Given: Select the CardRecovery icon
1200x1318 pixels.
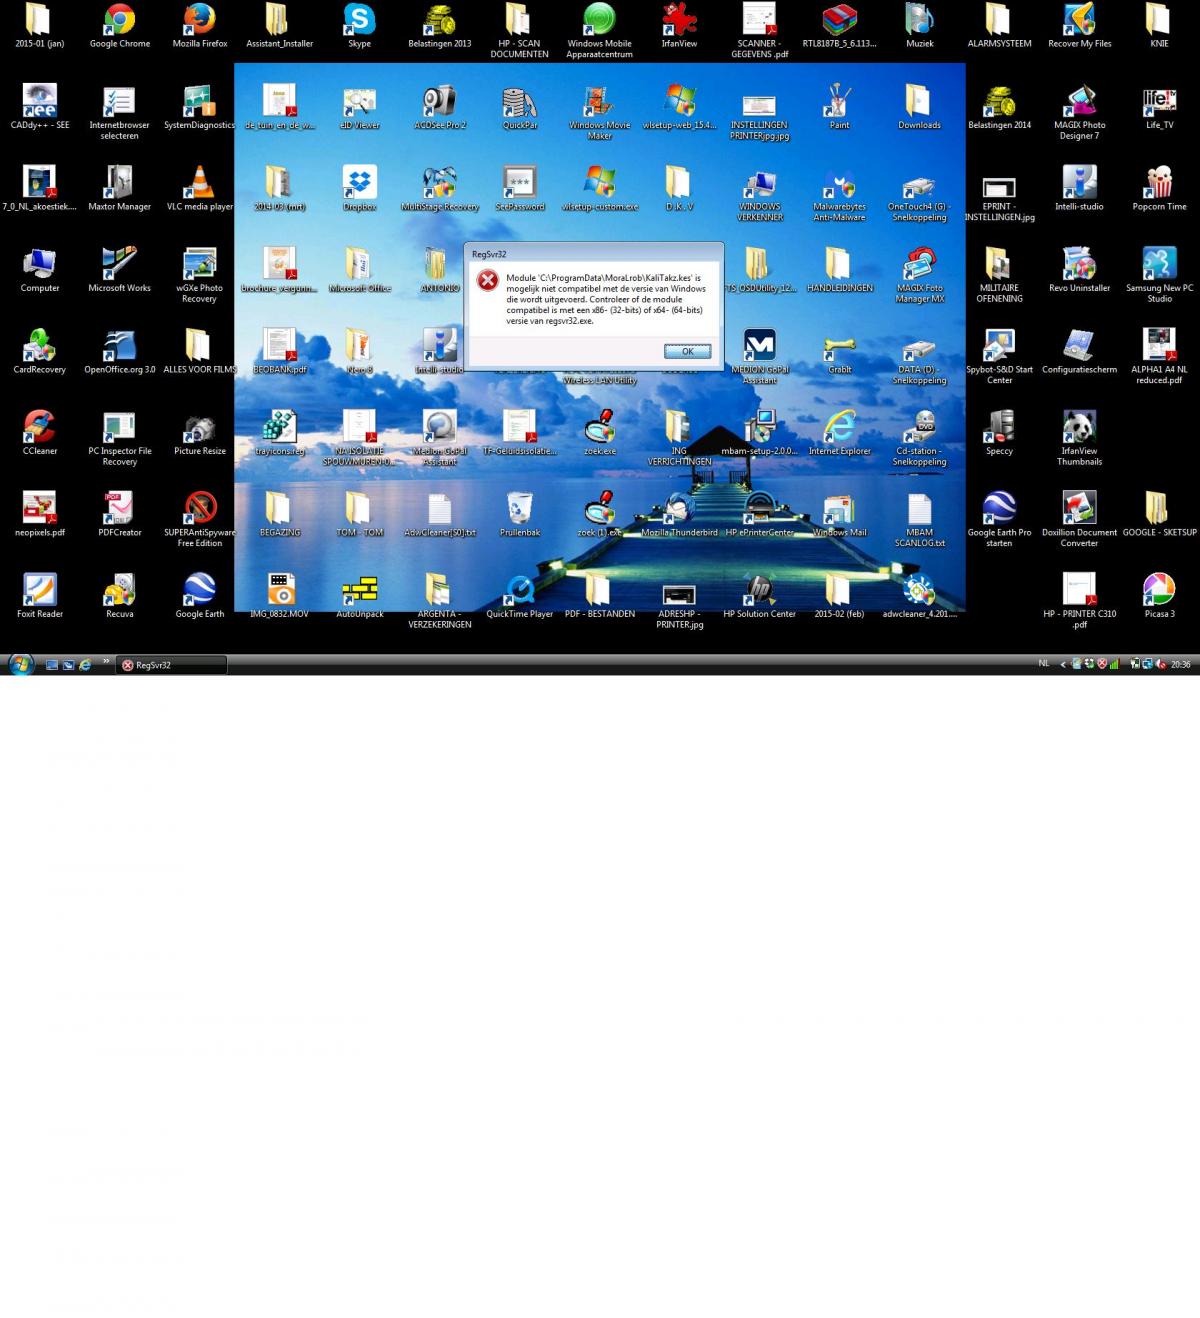Looking at the screenshot, I should [x=40, y=352].
